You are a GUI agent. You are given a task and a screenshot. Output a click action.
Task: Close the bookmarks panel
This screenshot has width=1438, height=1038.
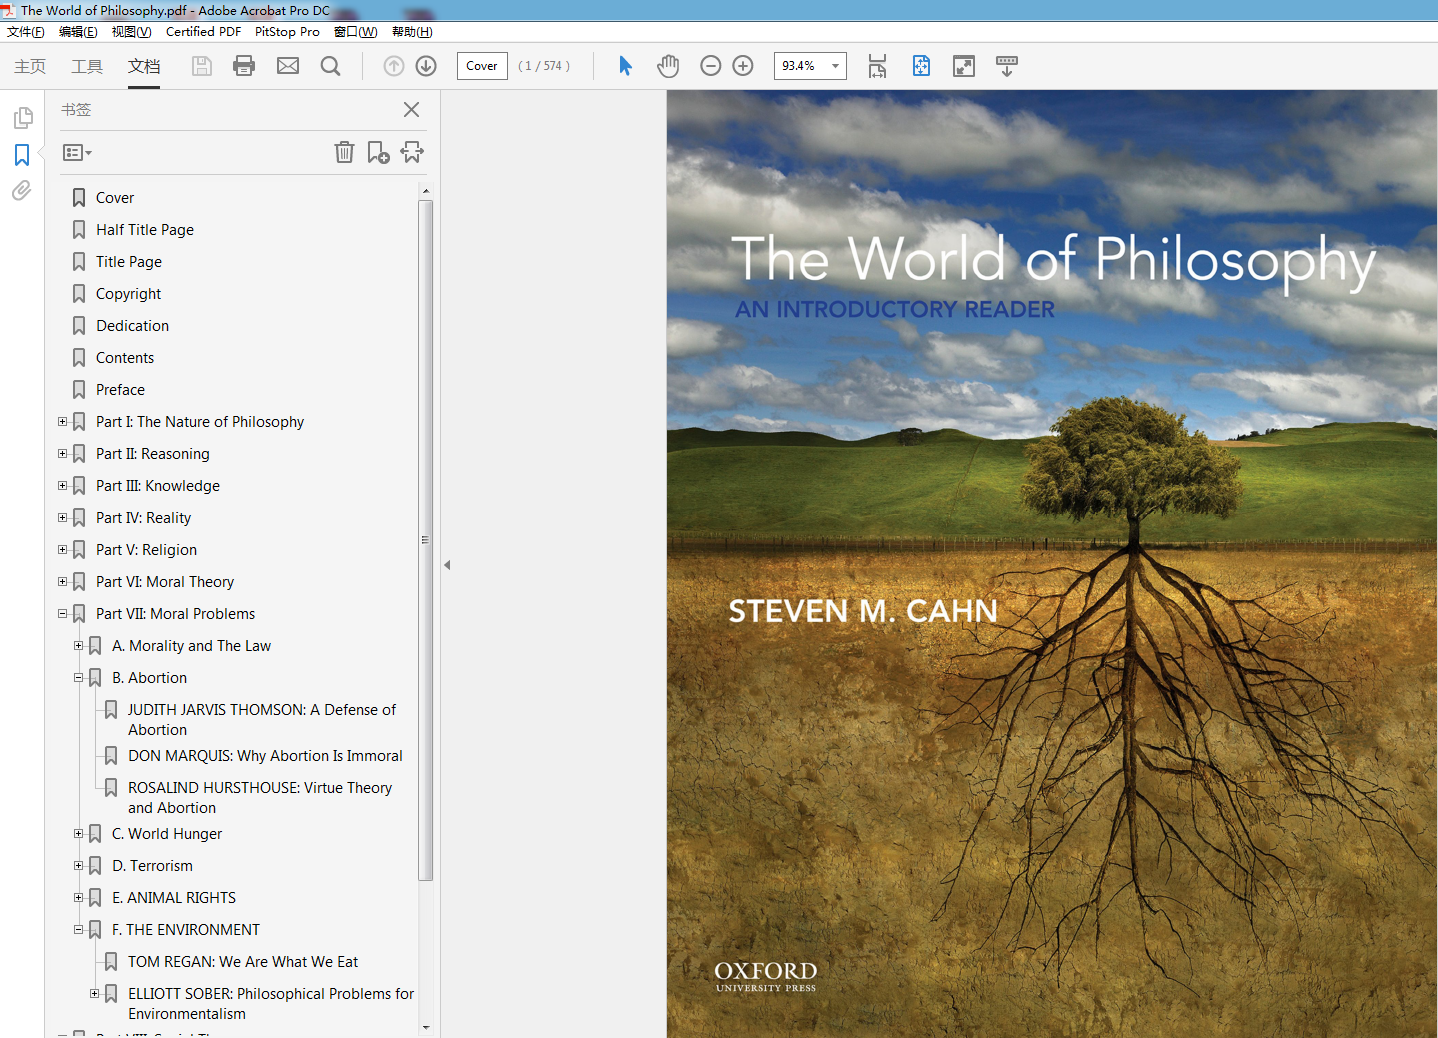pyautogui.click(x=411, y=110)
